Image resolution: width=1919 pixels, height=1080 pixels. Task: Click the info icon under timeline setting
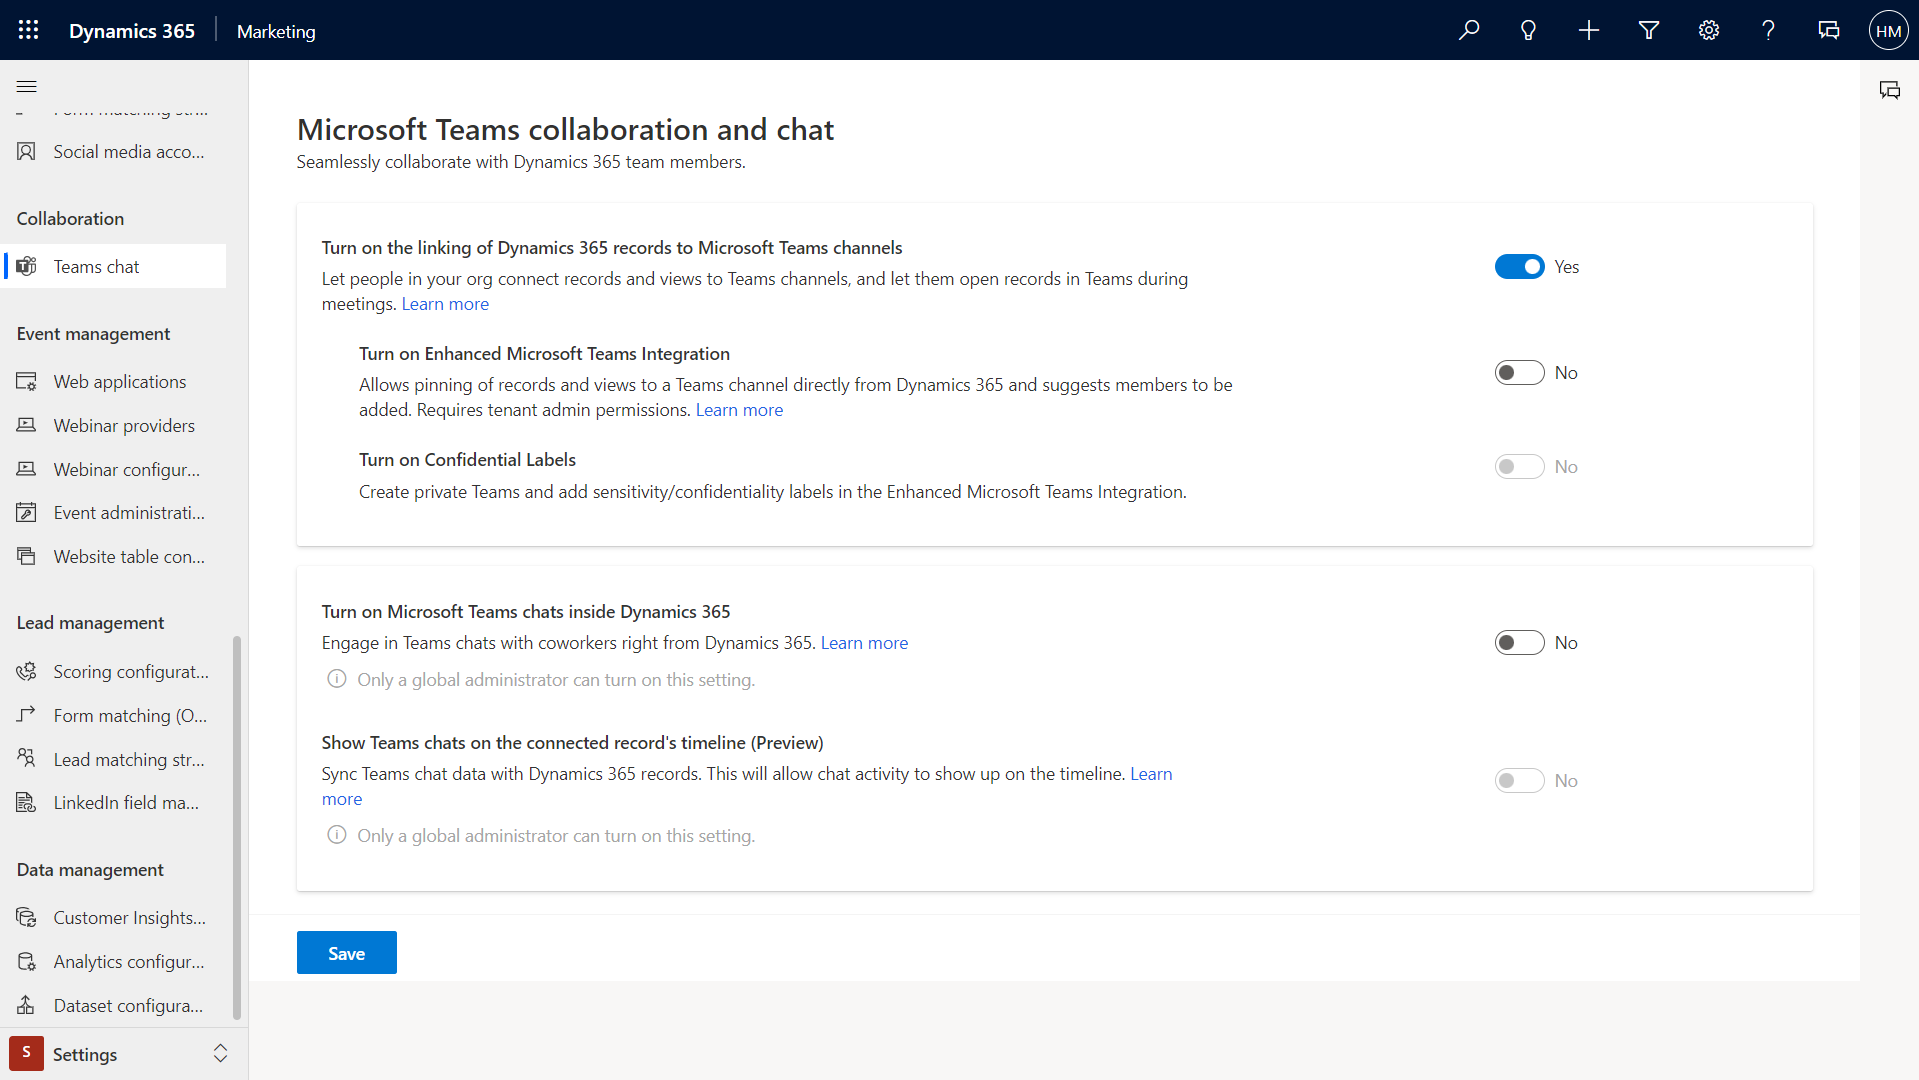(x=337, y=835)
